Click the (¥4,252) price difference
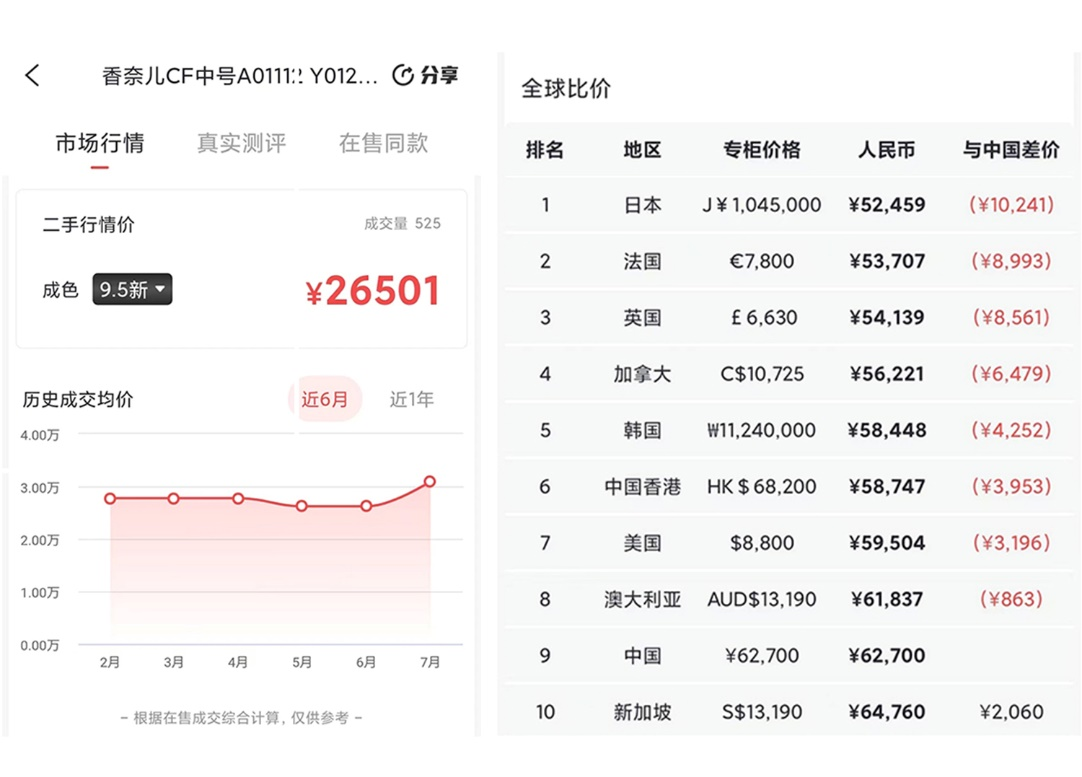1082x777 pixels. click(x=1012, y=431)
